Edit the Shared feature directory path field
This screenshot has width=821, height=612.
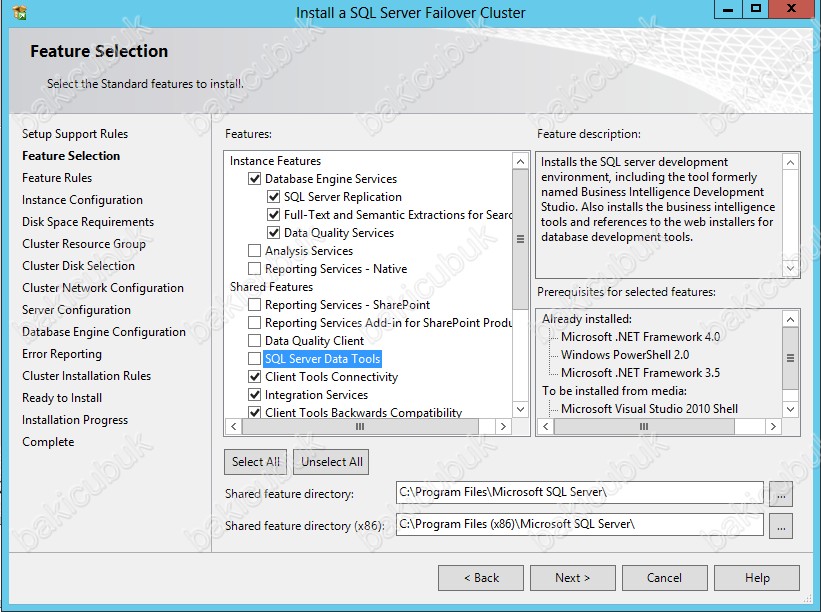coord(580,493)
